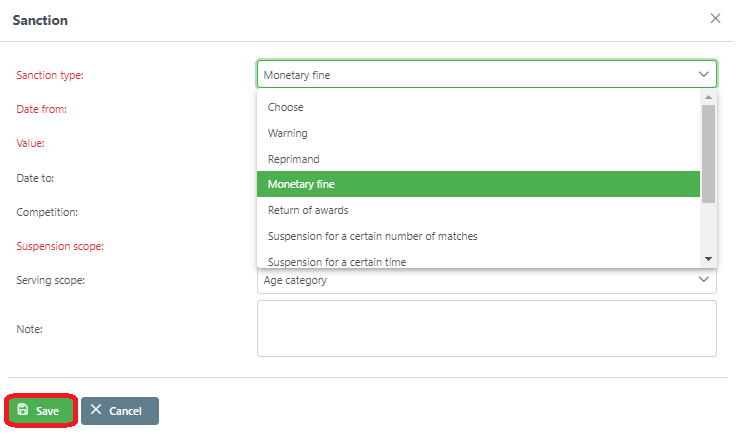Click the 'Suspension scope:' label
The image size is (736, 434).
(x=60, y=246)
